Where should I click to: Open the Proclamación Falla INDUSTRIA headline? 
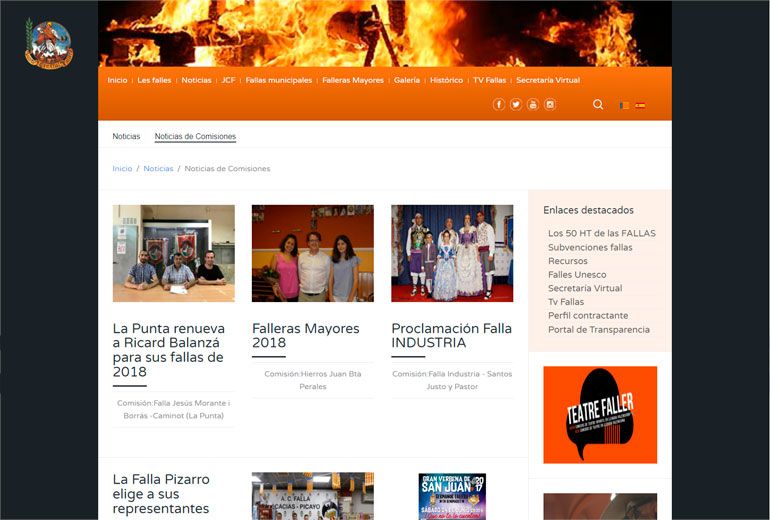[x=451, y=335]
